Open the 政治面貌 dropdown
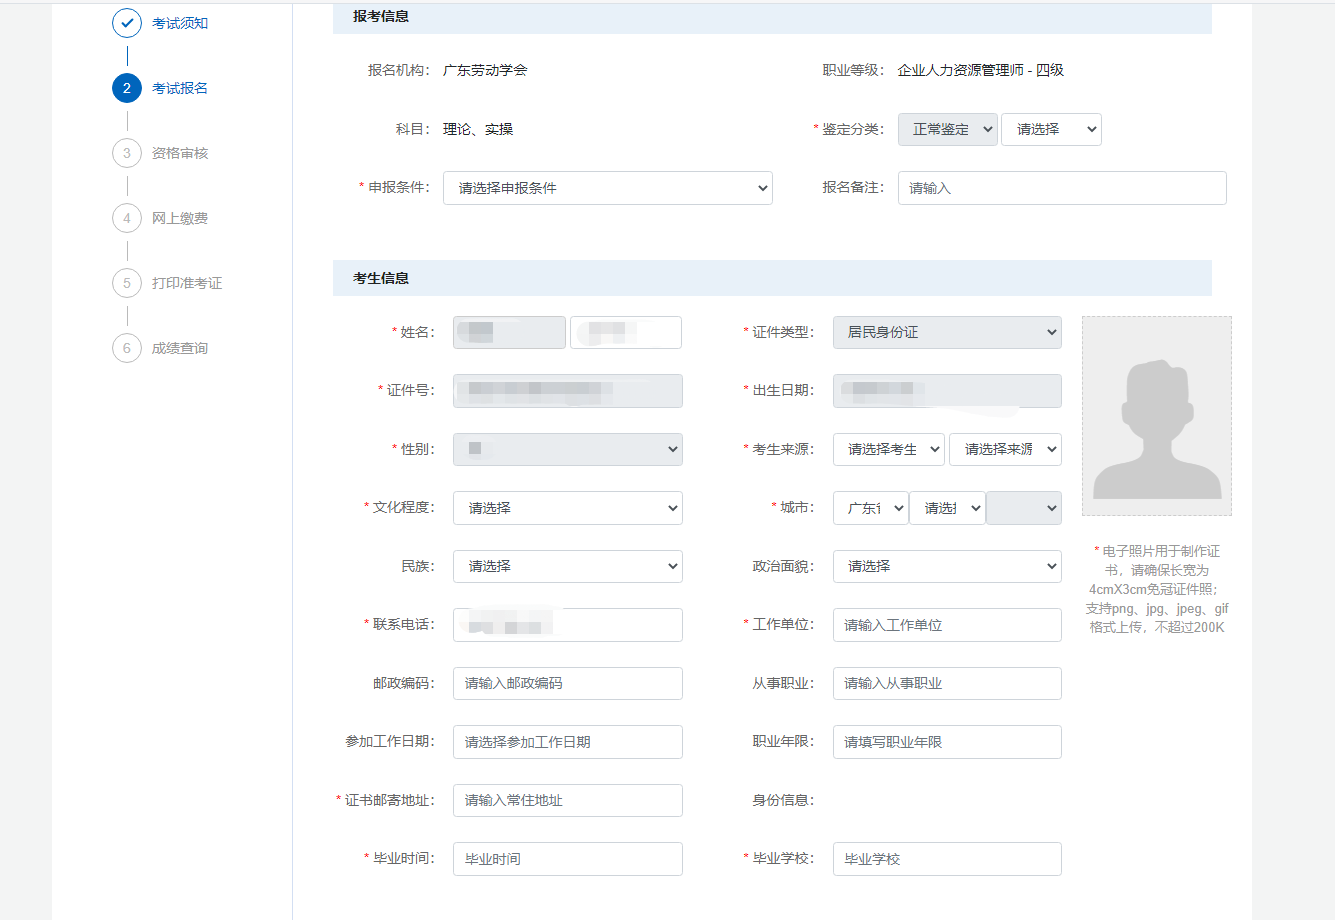 point(947,566)
